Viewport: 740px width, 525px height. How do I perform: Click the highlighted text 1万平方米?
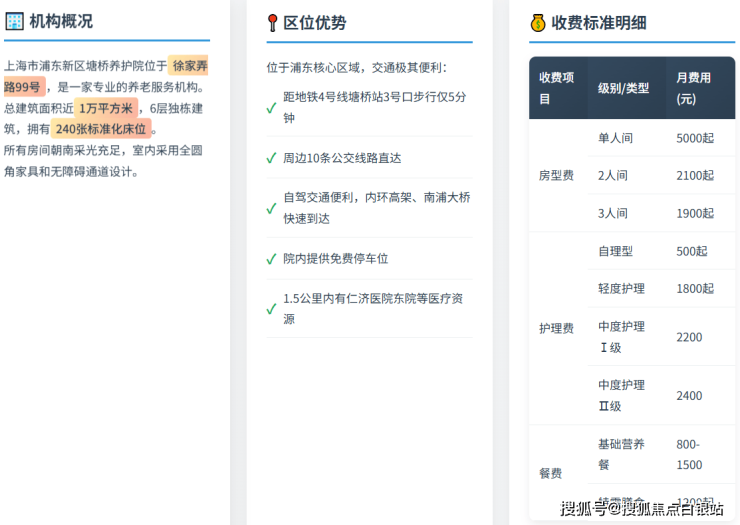pos(106,108)
